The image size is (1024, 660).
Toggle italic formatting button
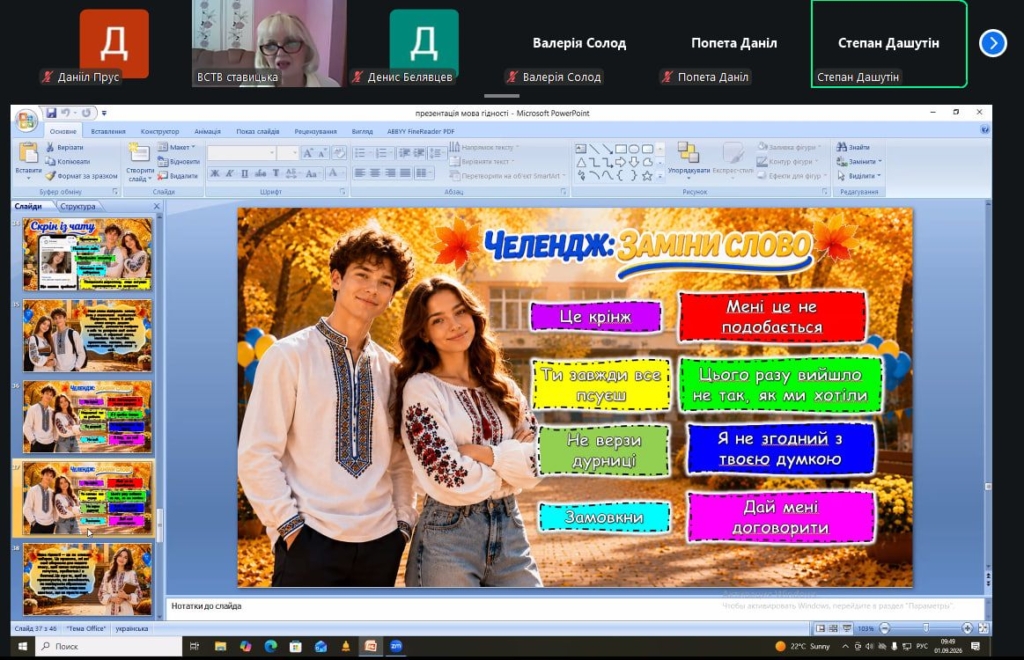[230, 174]
